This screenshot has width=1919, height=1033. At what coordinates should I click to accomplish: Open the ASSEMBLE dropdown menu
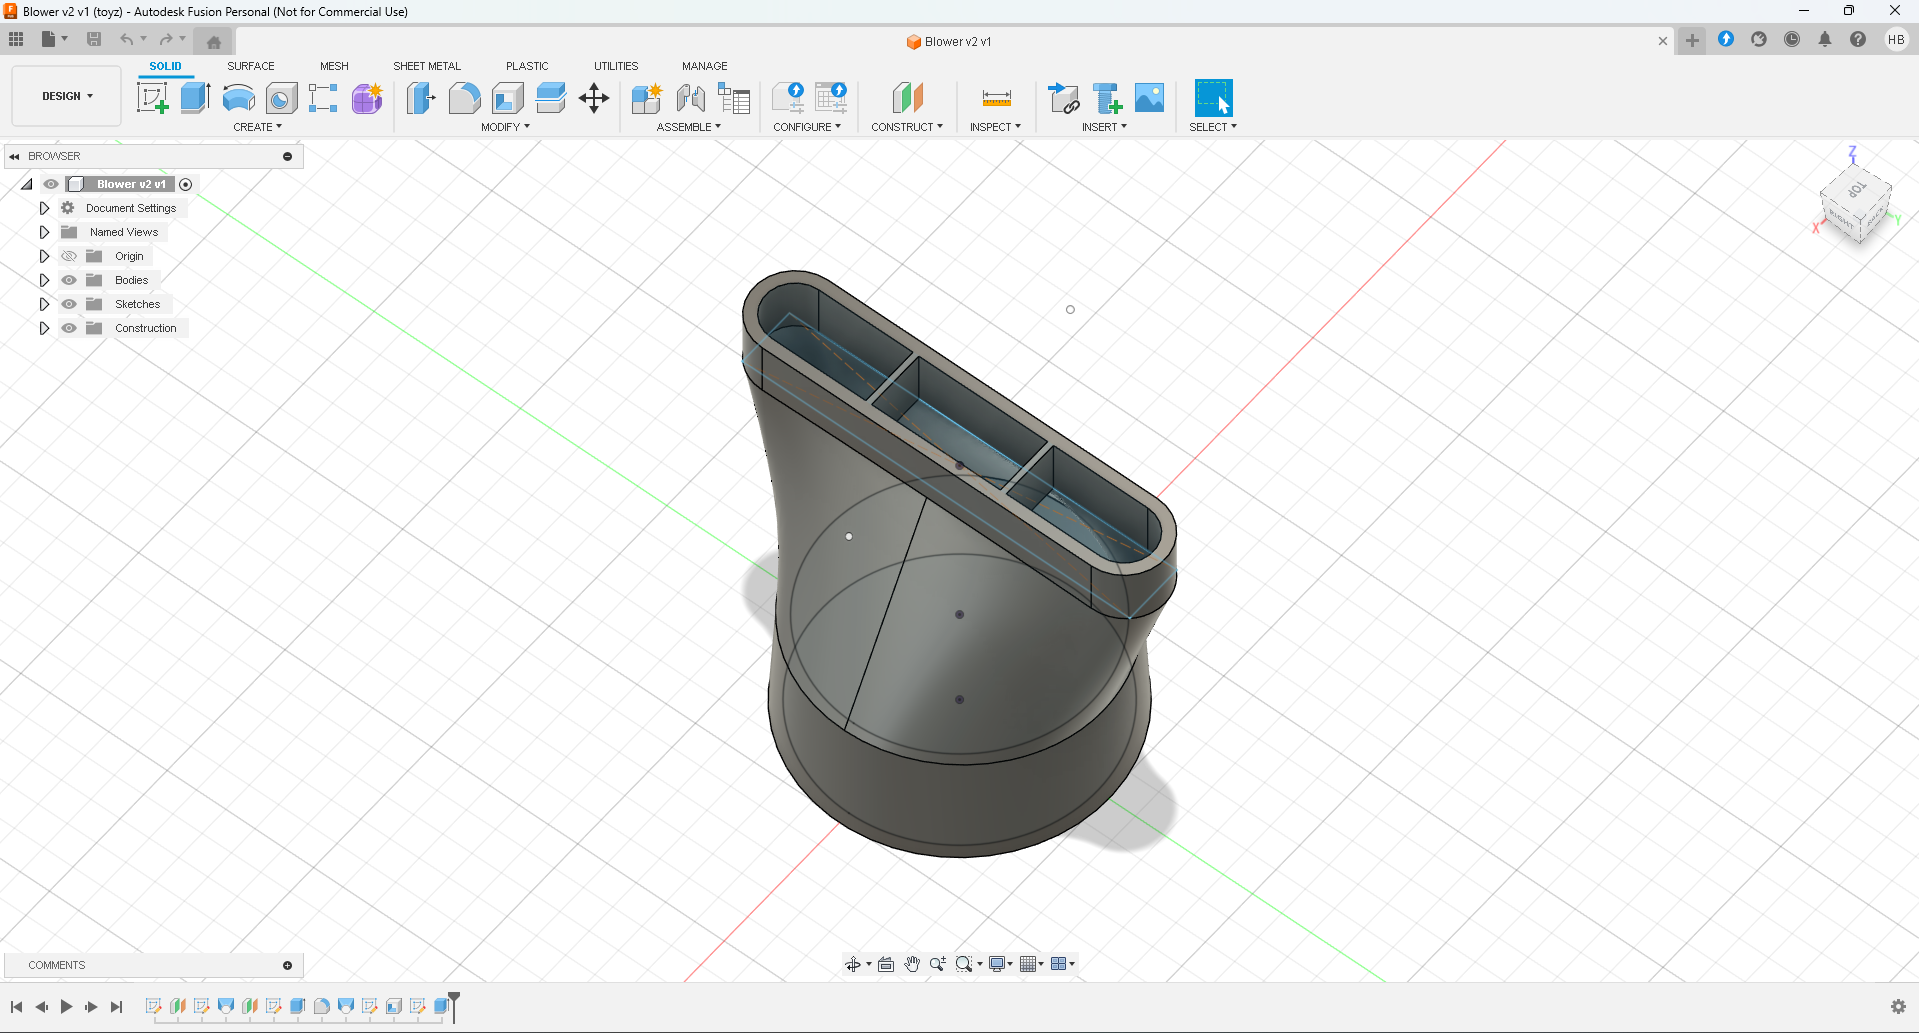pyautogui.click(x=689, y=127)
